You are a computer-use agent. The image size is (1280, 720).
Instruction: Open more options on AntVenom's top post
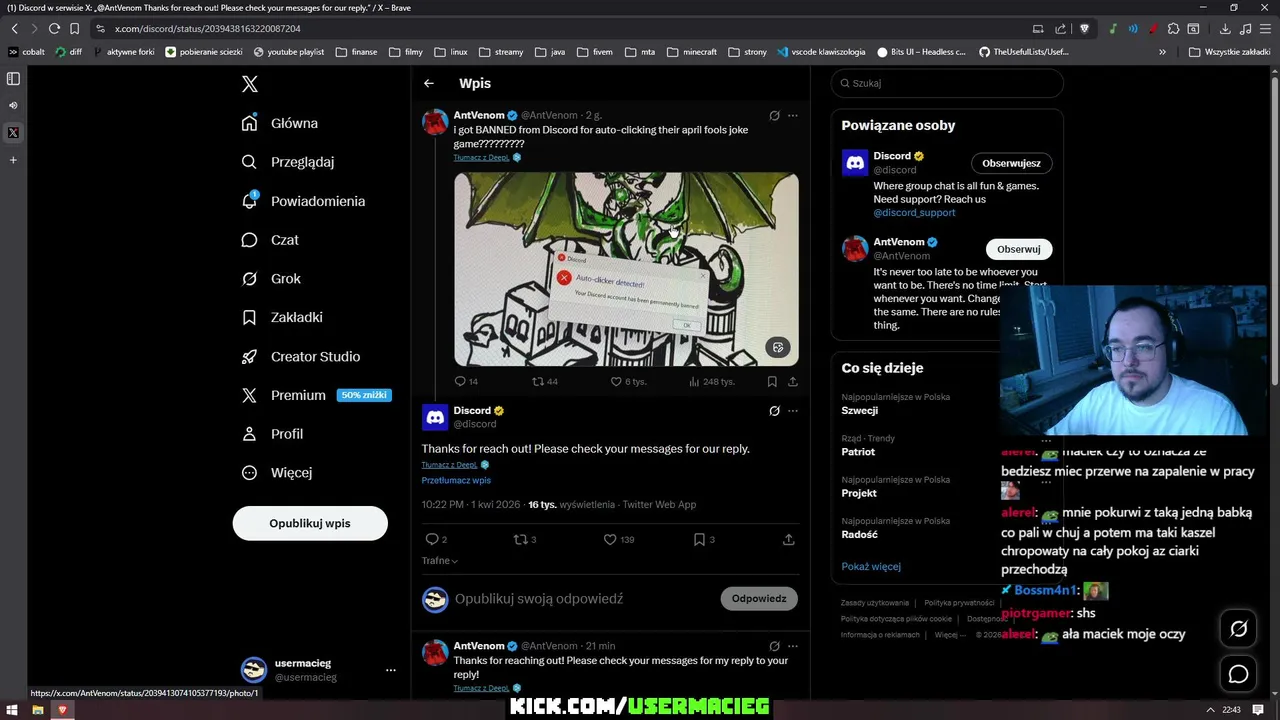tap(792, 116)
